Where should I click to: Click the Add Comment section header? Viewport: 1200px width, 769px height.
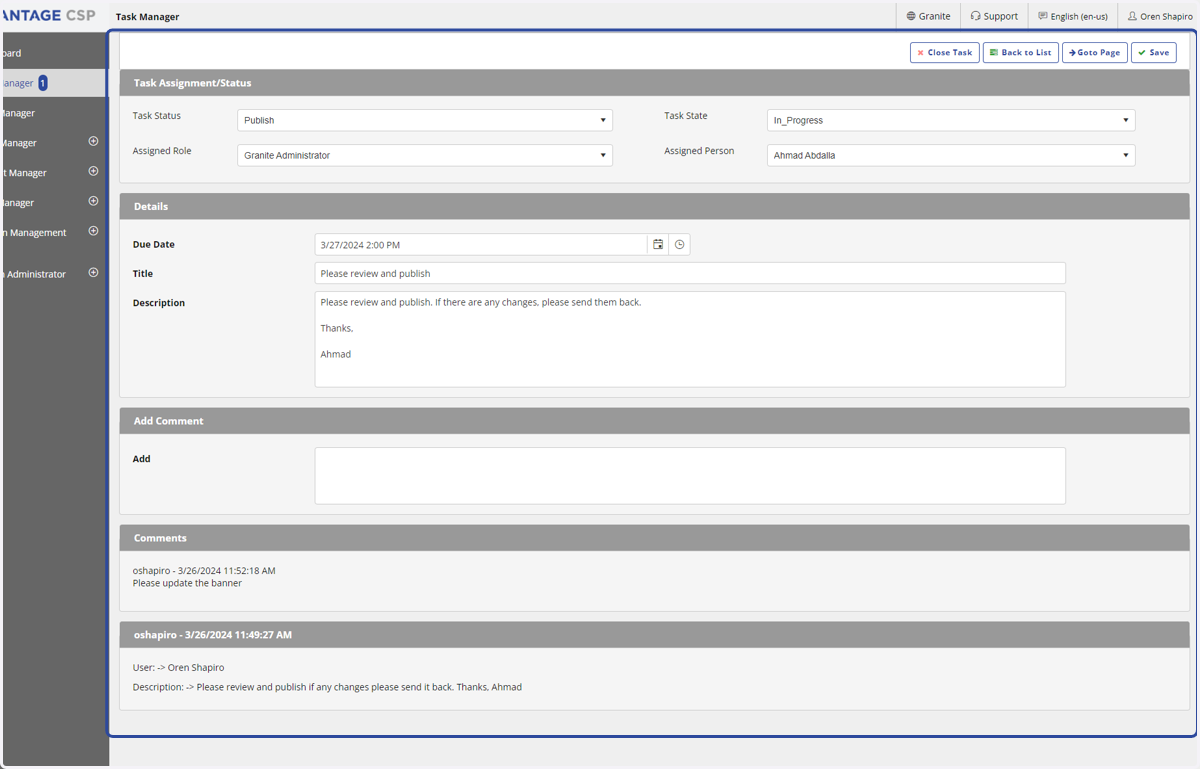(x=654, y=421)
